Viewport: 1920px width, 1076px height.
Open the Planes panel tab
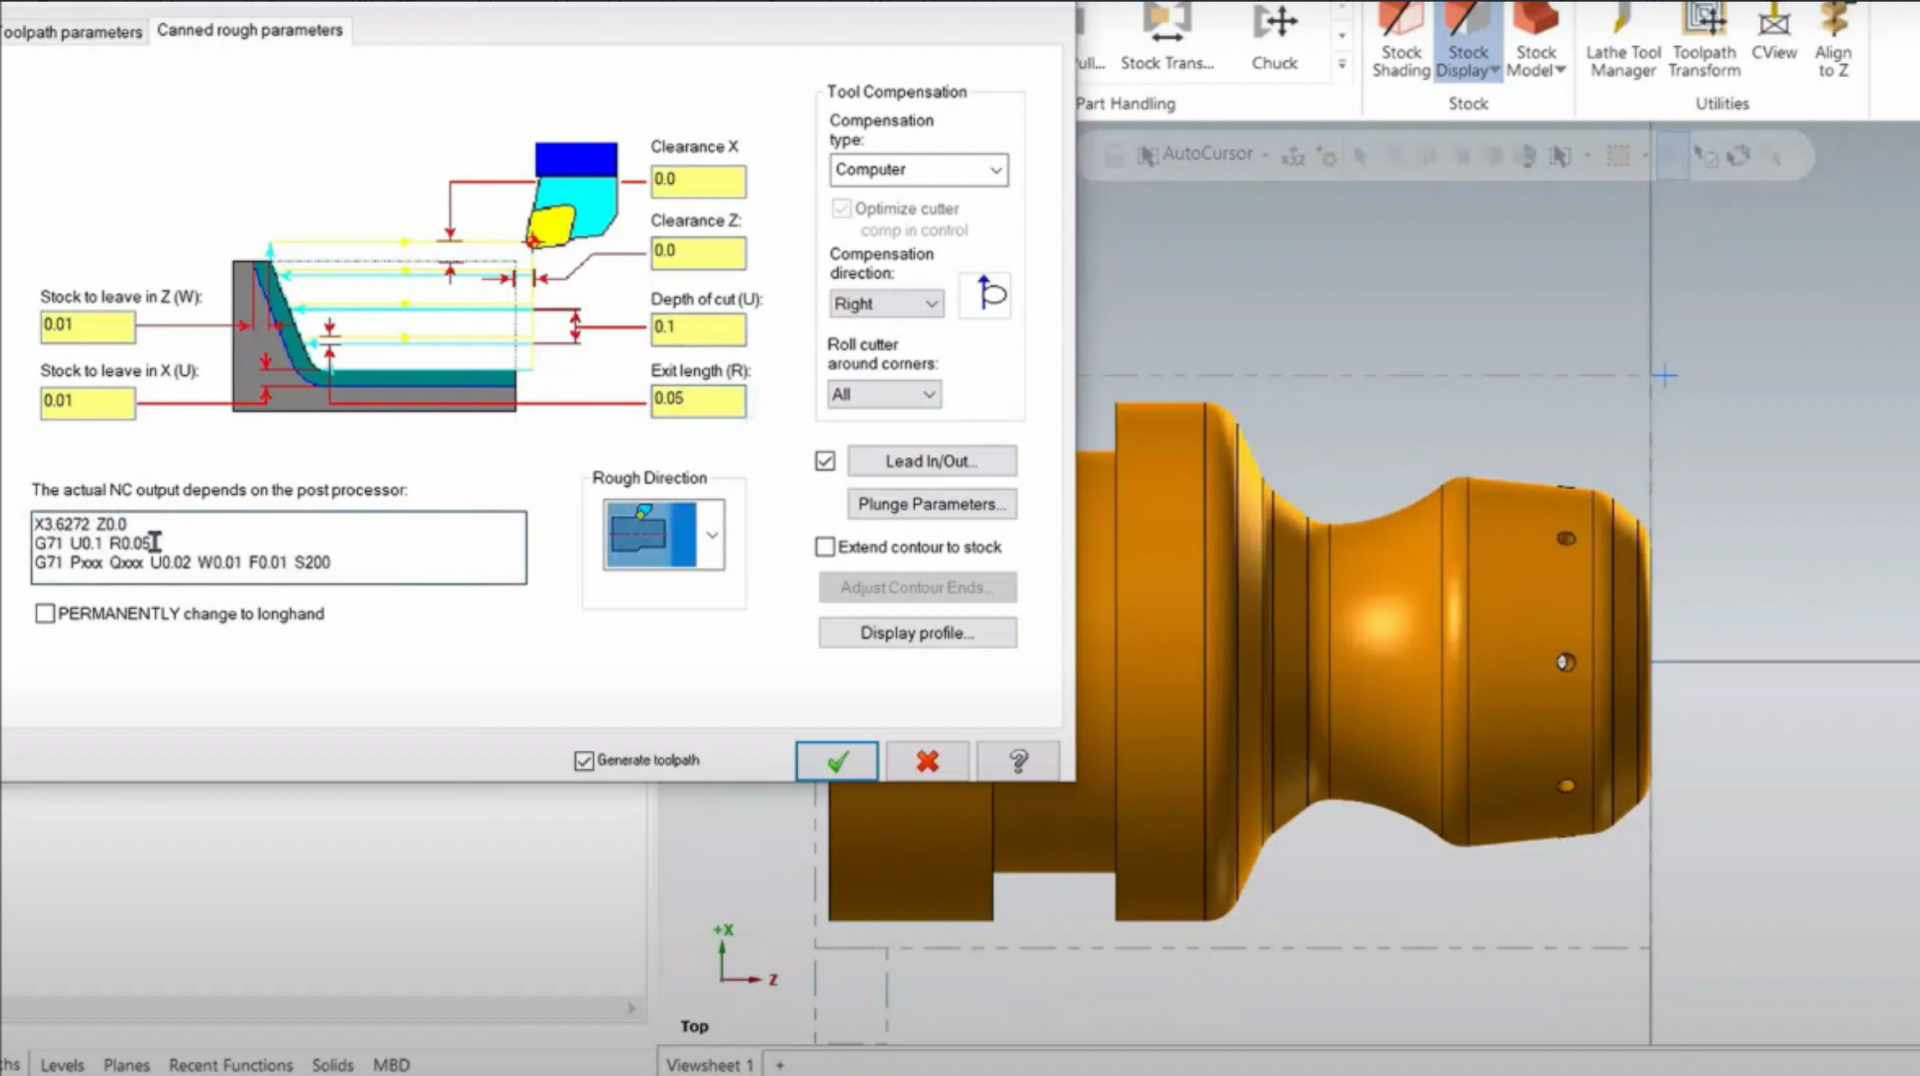point(126,1065)
